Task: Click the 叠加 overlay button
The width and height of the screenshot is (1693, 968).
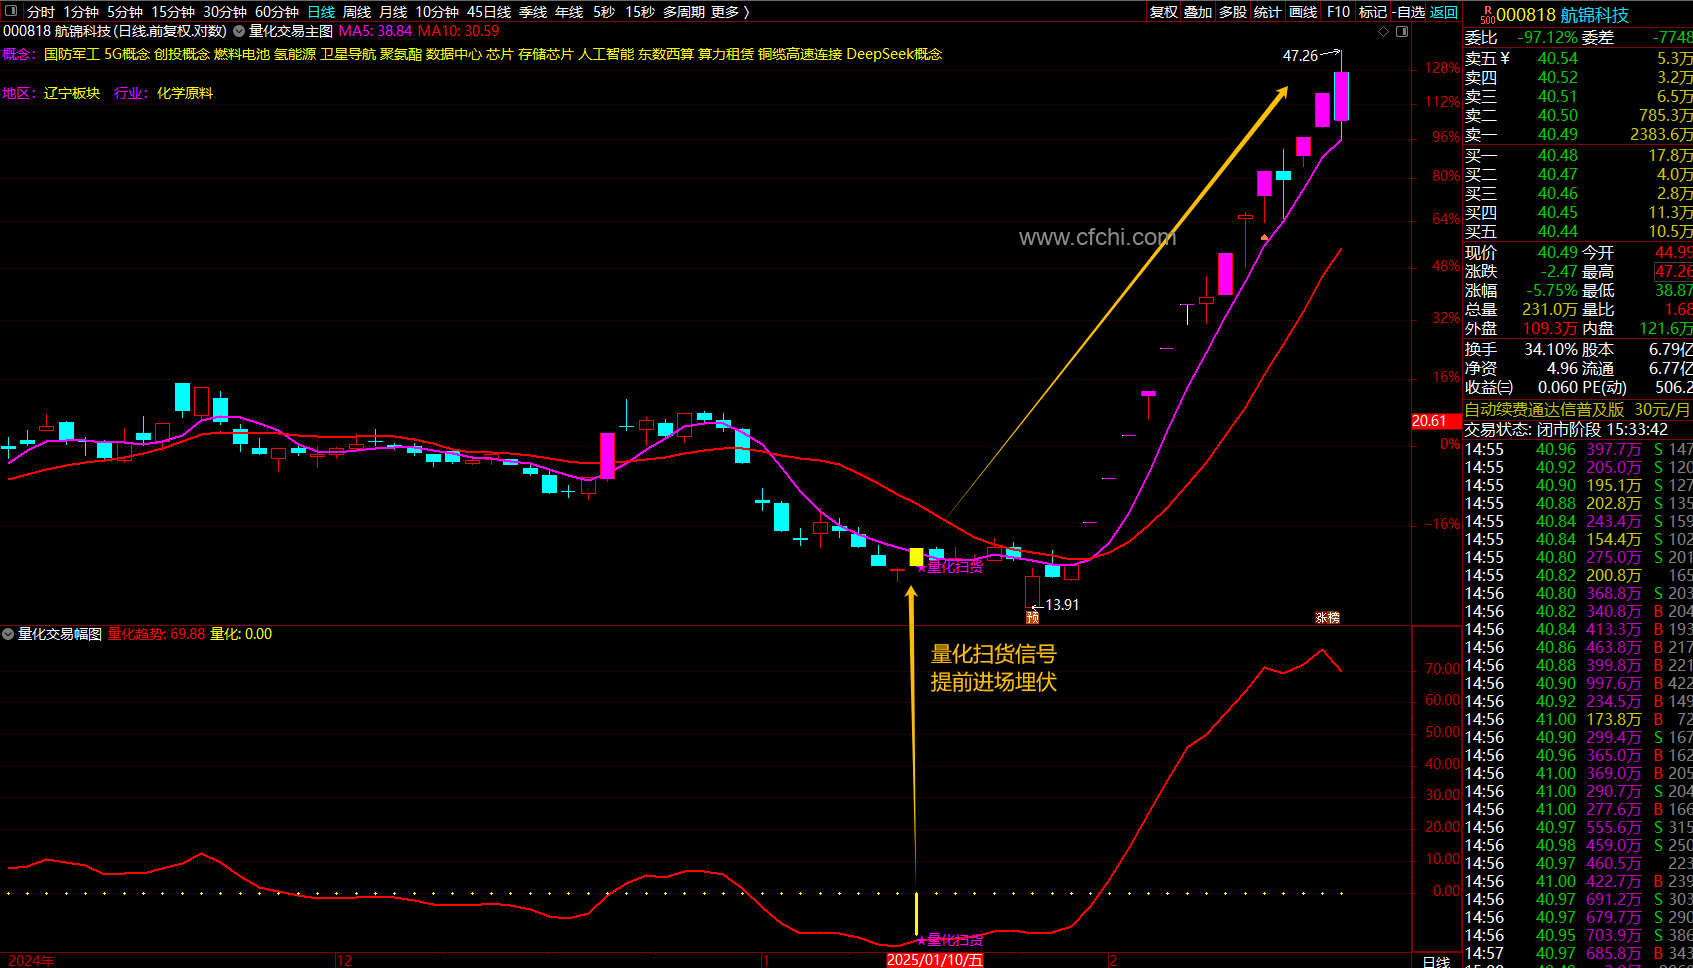Action: [x=1198, y=12]
